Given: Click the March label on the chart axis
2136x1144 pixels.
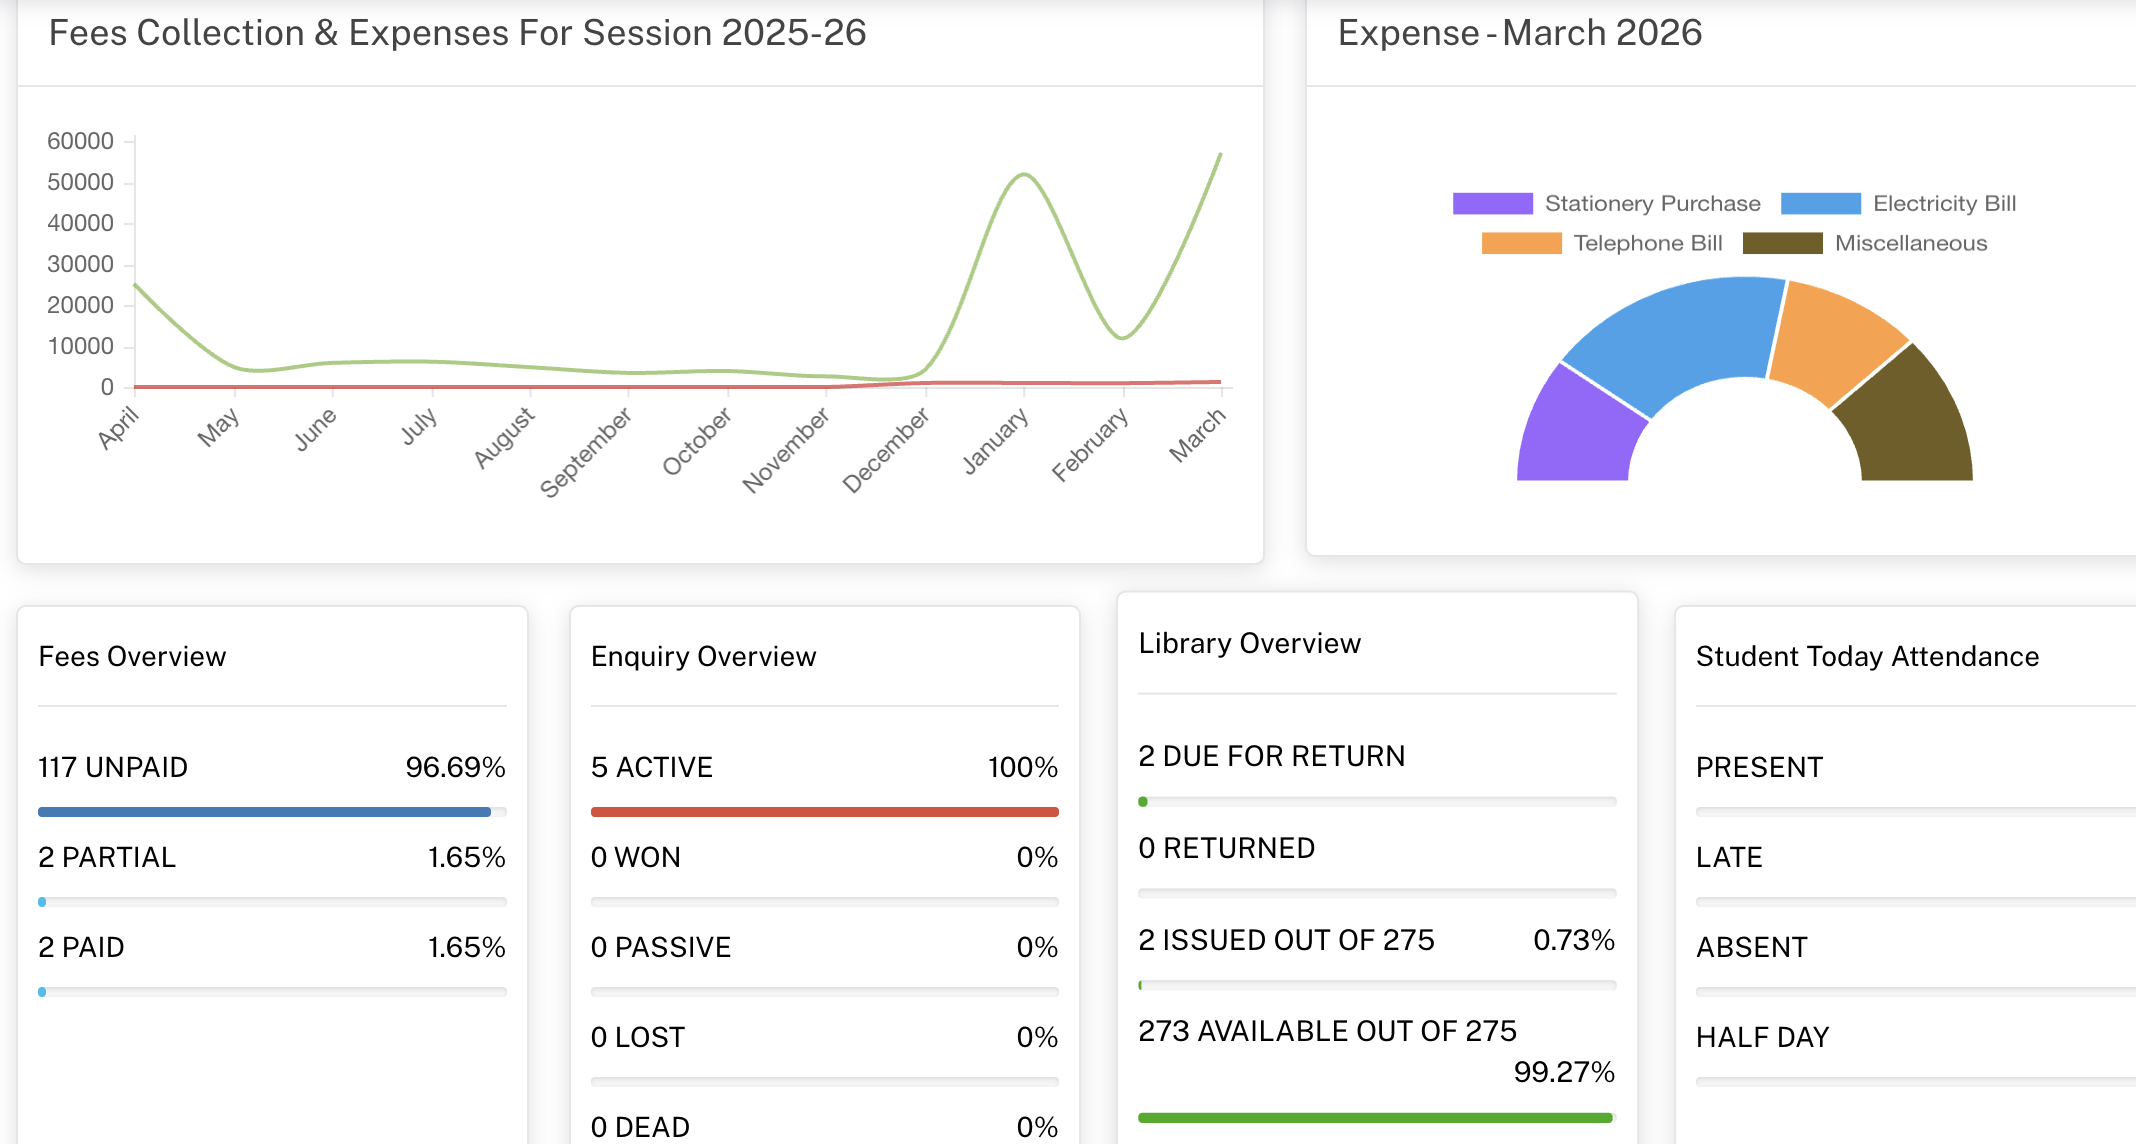Looking at the screenshot, I should (x=1197, y=435).
